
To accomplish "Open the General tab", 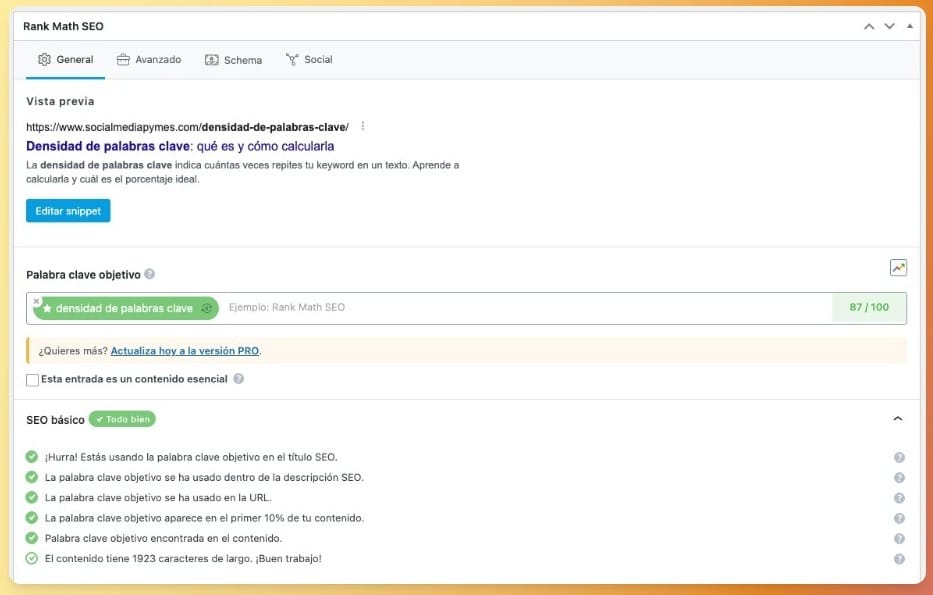I will (x=65, y=60).
